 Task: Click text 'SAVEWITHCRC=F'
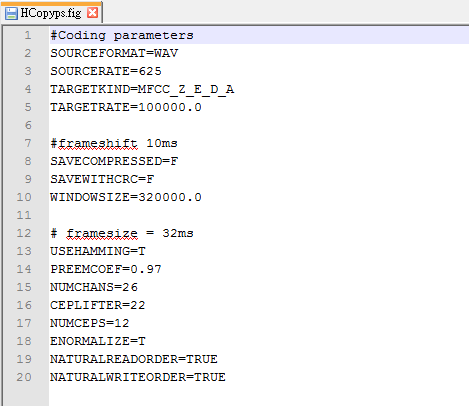[102, 179]
